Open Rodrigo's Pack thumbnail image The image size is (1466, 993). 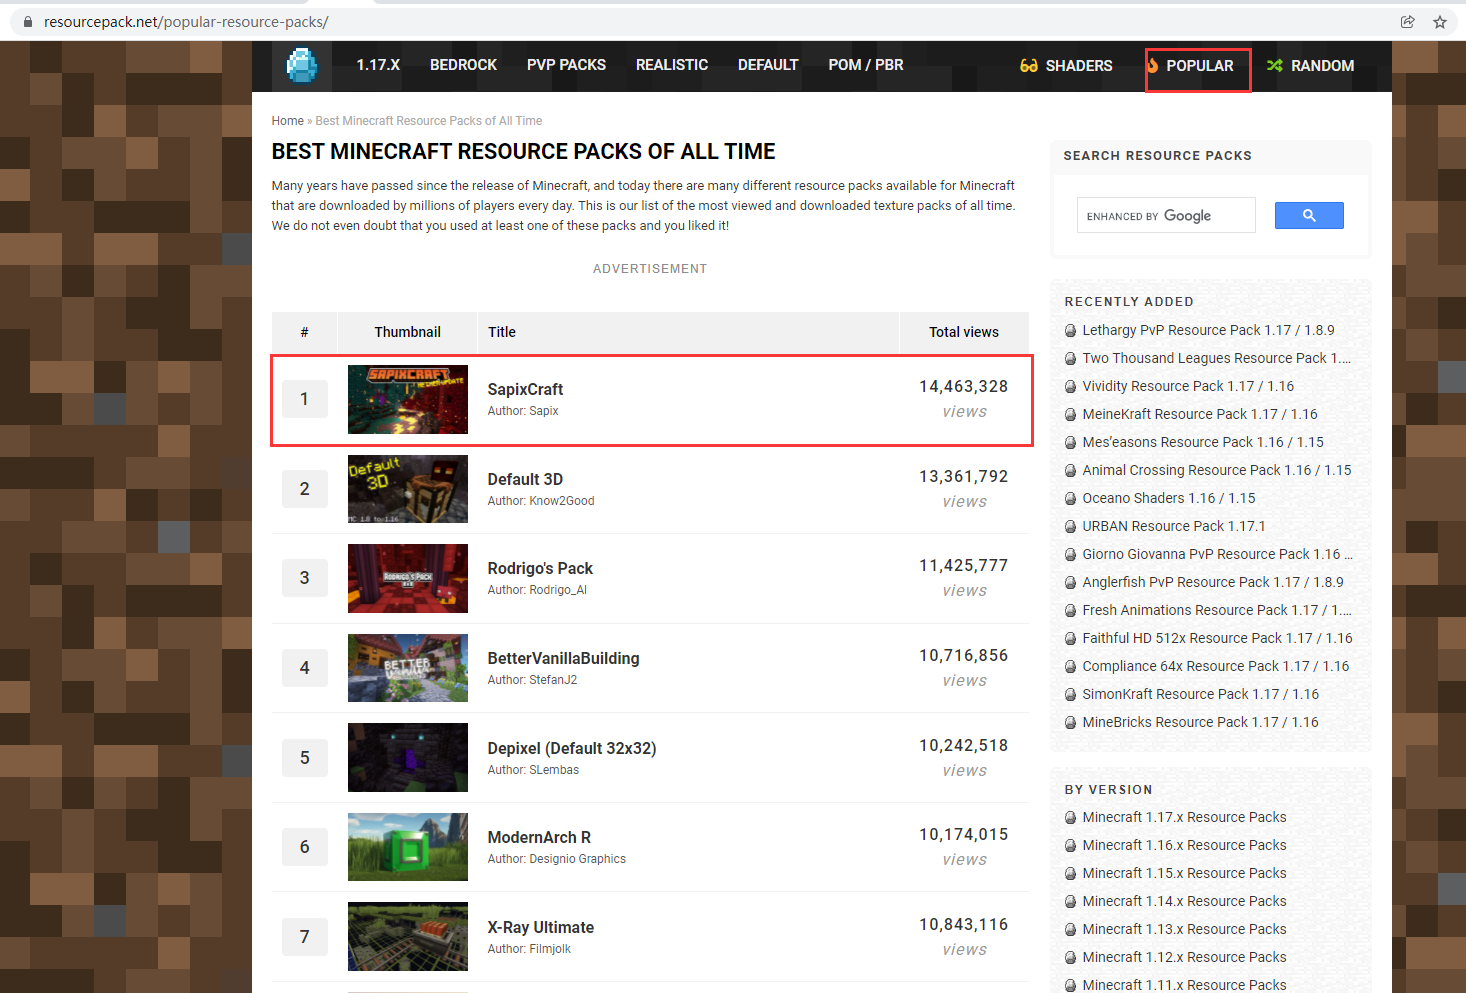click(408, 578)
